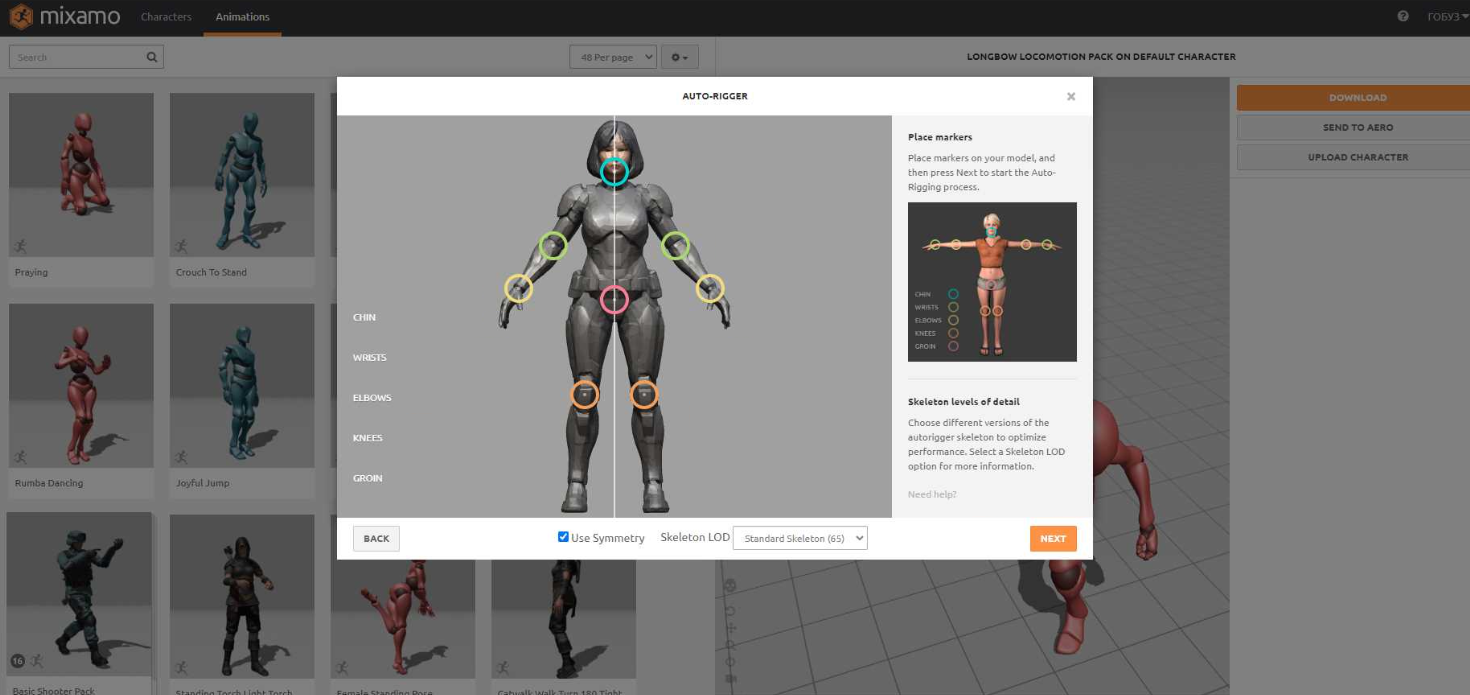Screen dimensions: 1470x695
Task: Select the Rumba Dancing animation thumbnail
Action: [x=81, y=386]
